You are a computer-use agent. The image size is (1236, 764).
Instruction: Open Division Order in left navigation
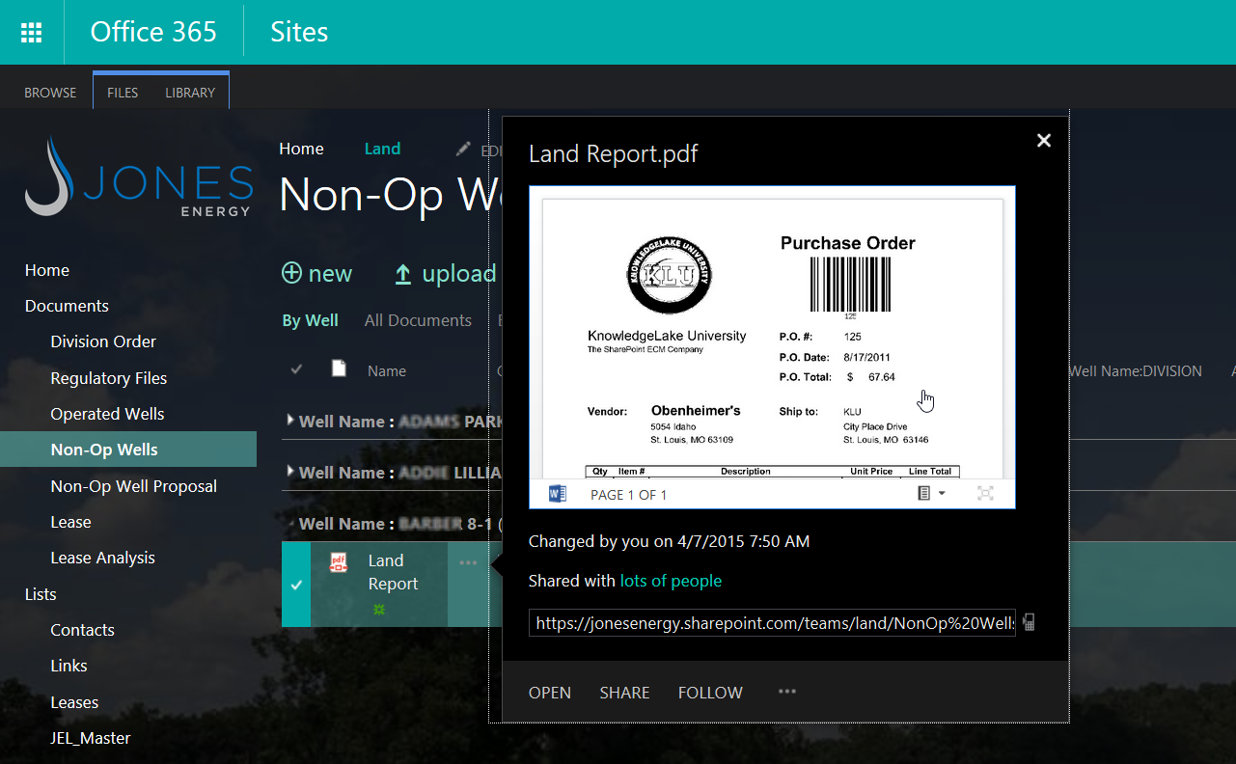tap(104, 342)
